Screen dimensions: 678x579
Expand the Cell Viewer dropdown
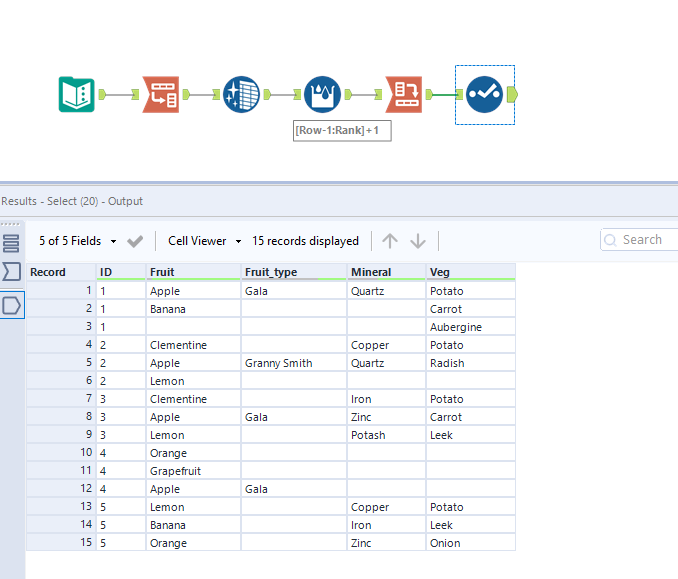[205, 241]
